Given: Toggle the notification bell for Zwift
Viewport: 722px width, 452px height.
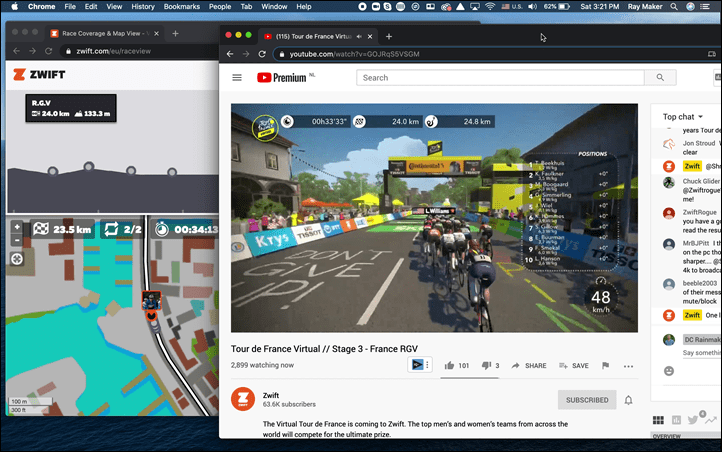Looking at the screenshot, I should click(x=629, y=400).
